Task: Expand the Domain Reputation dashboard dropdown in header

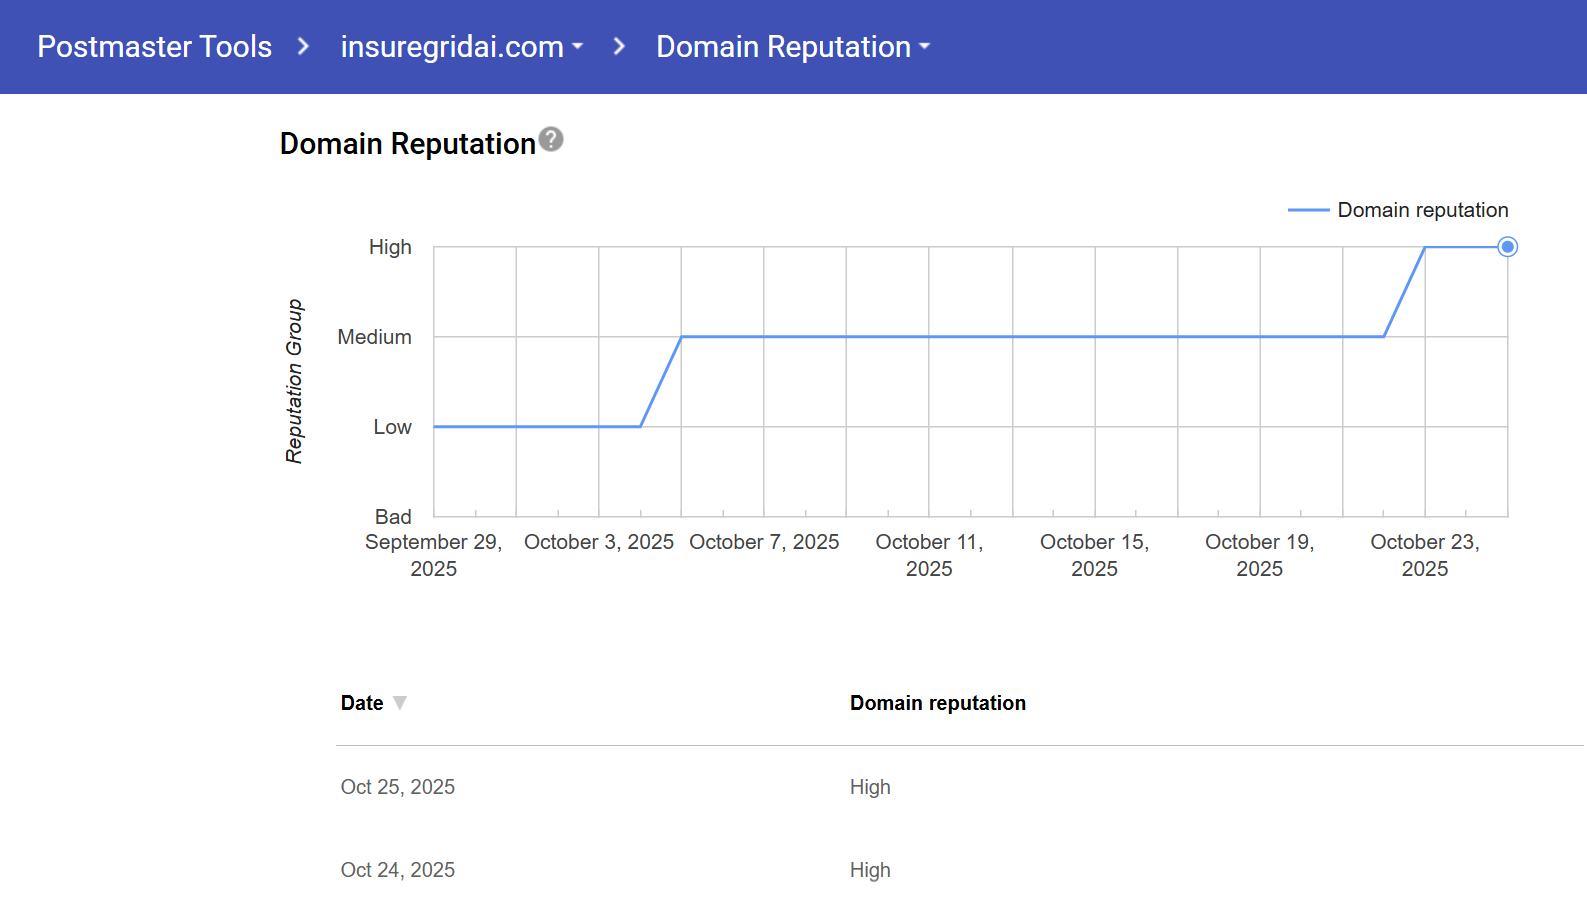Action: [x=792, y=47]
